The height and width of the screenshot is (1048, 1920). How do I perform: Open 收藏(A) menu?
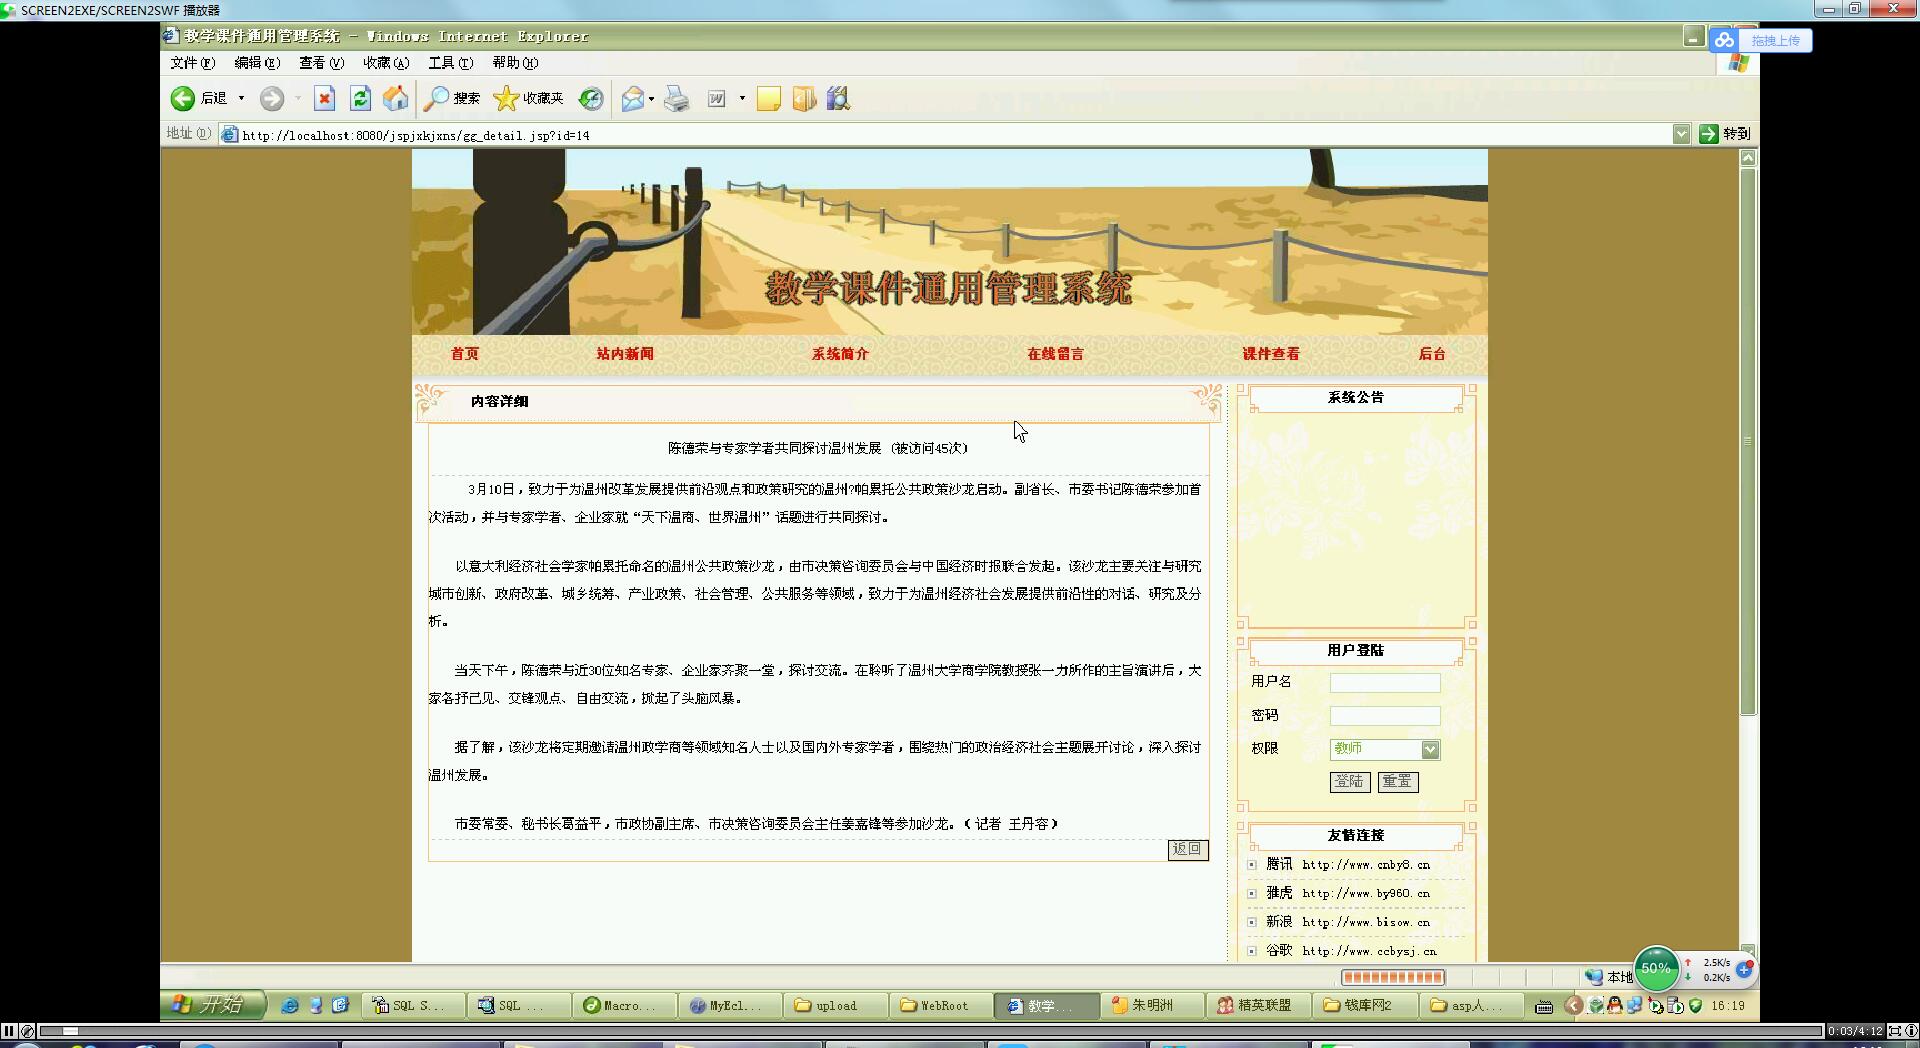click(x=386, y=63)
